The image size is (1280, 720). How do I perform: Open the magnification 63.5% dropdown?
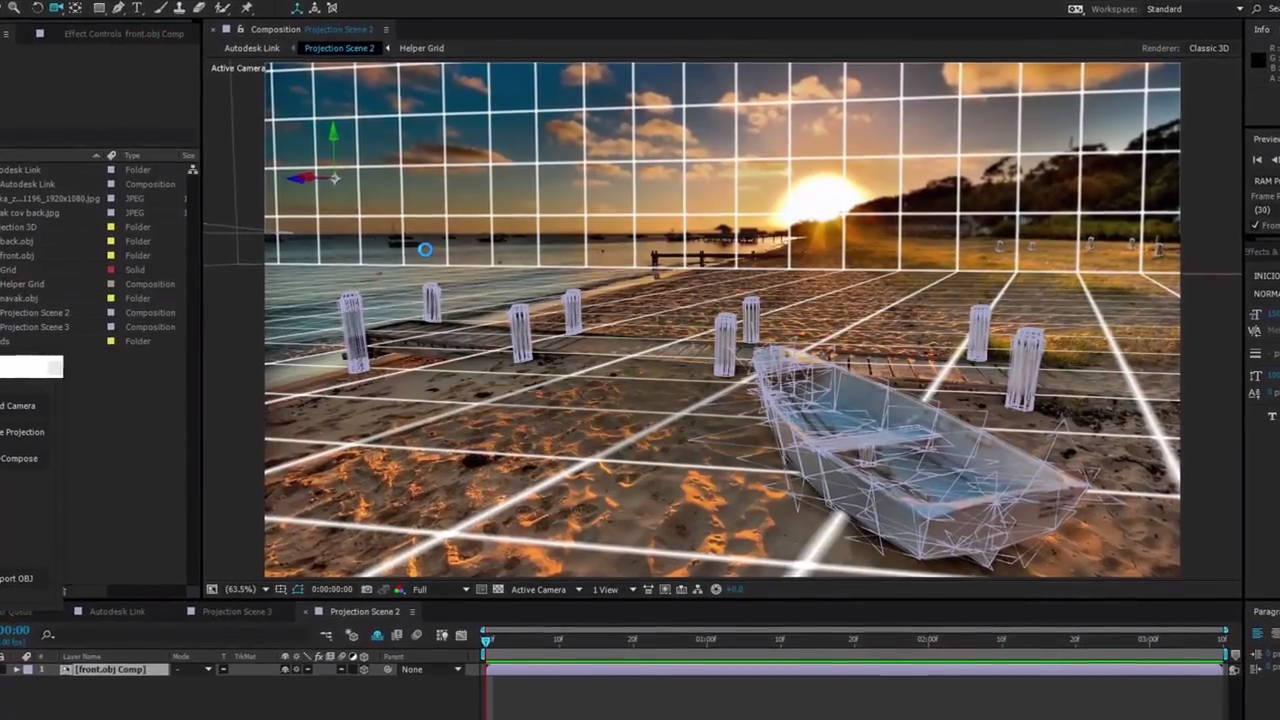(x=246, y=589)
